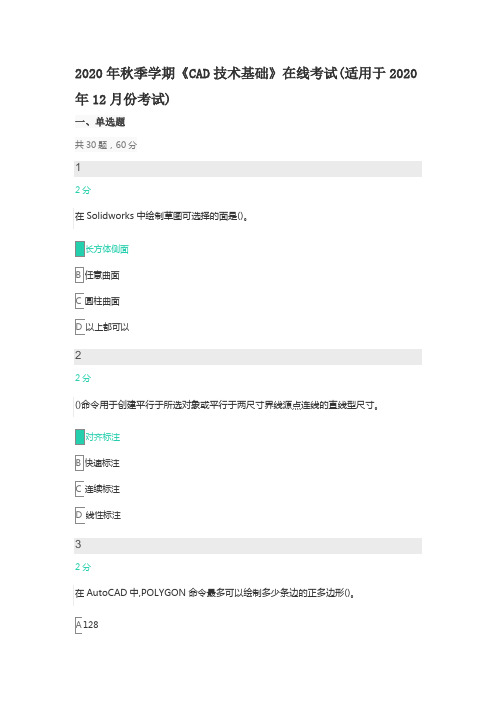
Task: Select option C 圆柱曲面
Action: pos(97,301)
